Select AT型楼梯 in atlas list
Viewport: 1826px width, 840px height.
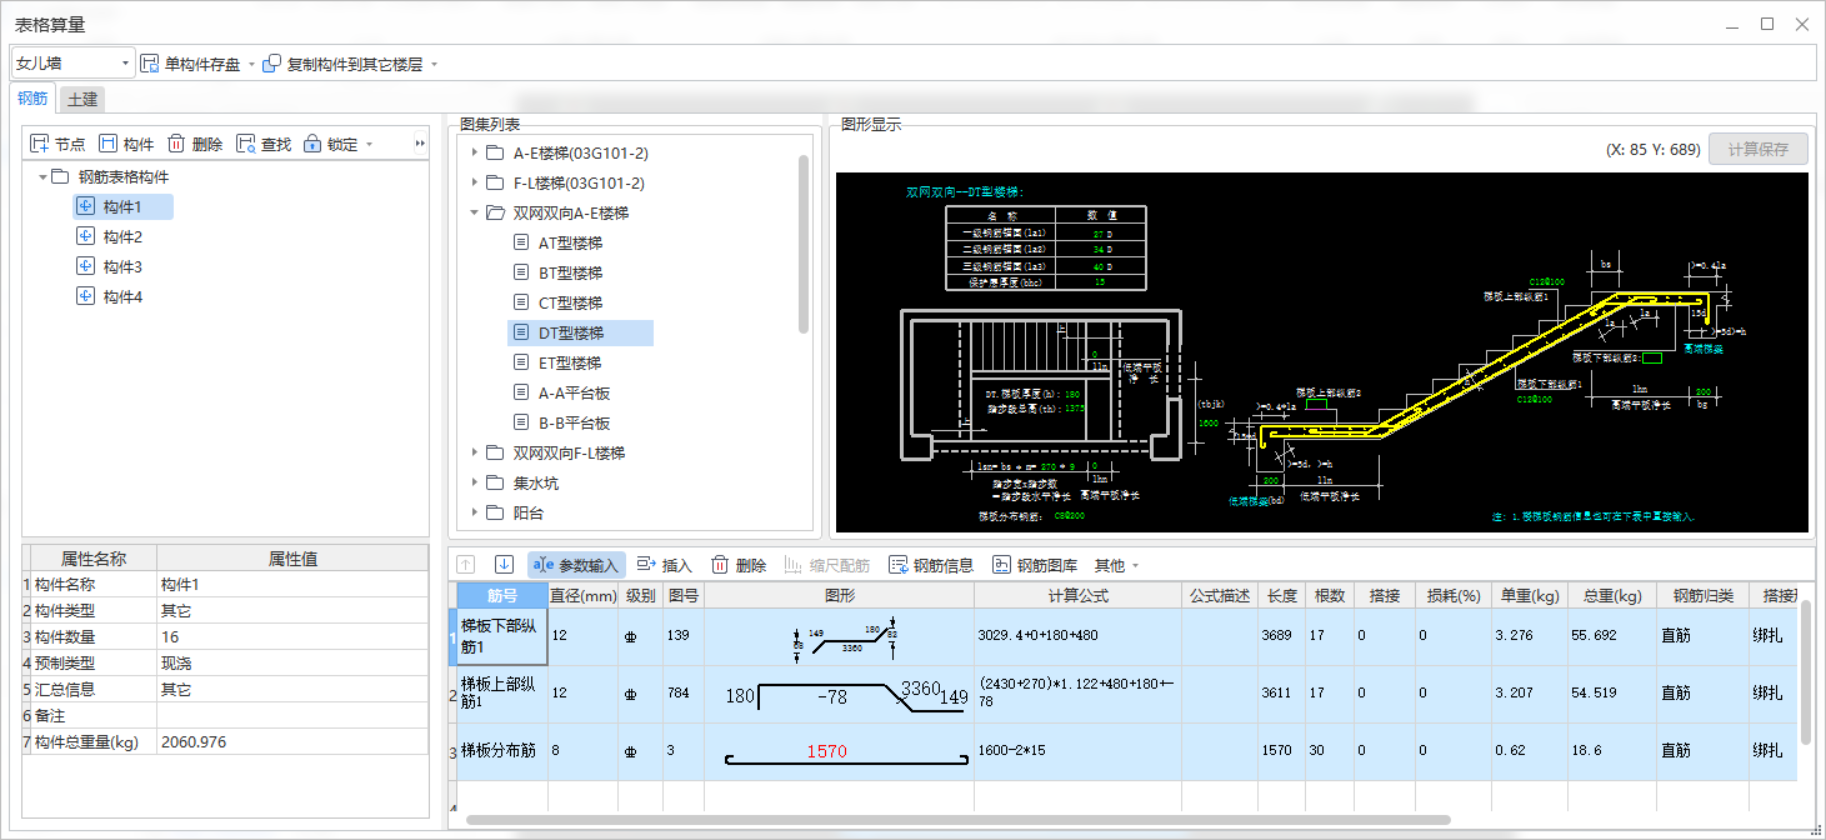click(x=570, y=243)
